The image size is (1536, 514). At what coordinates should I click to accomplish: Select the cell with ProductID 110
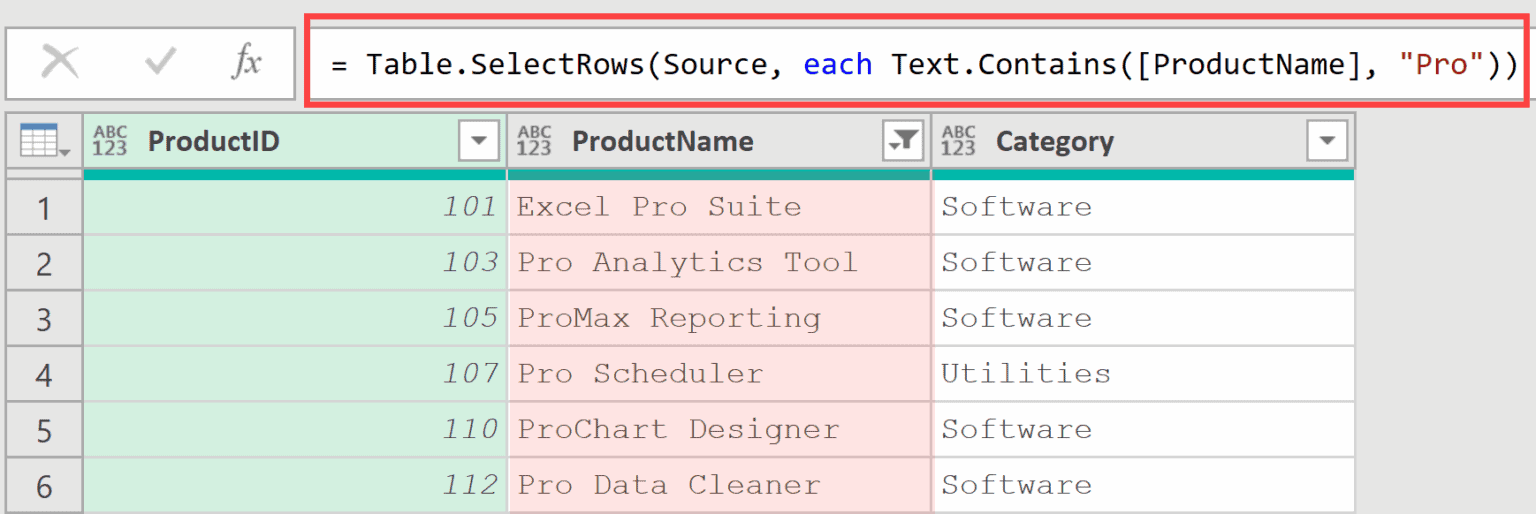click(x=295, y=430)
